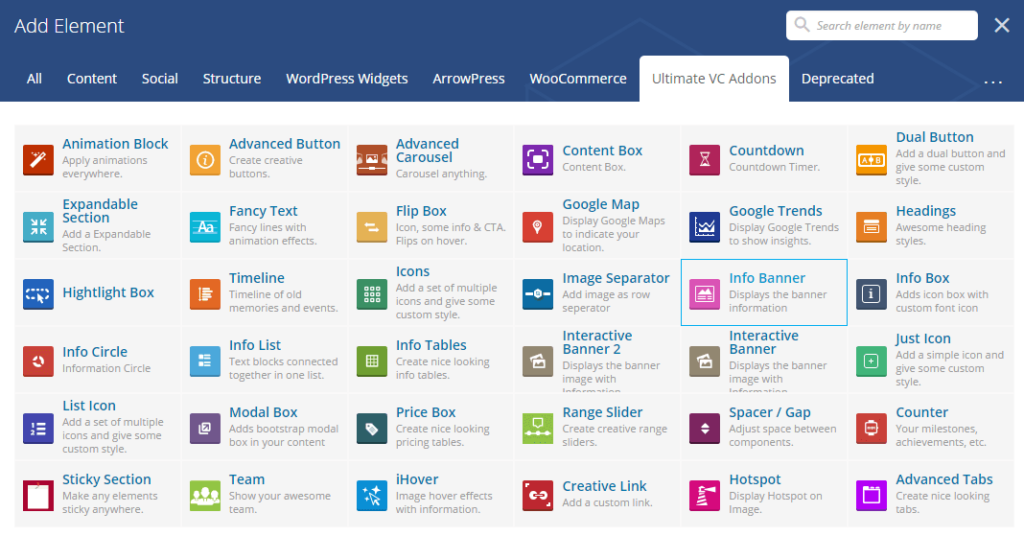Click the Advanced Carousel icon

point(372,159)
